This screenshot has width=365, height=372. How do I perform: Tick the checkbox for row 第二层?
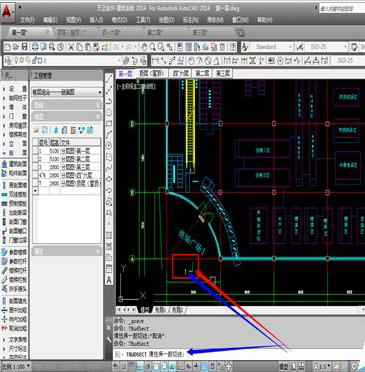coord(35,159)
